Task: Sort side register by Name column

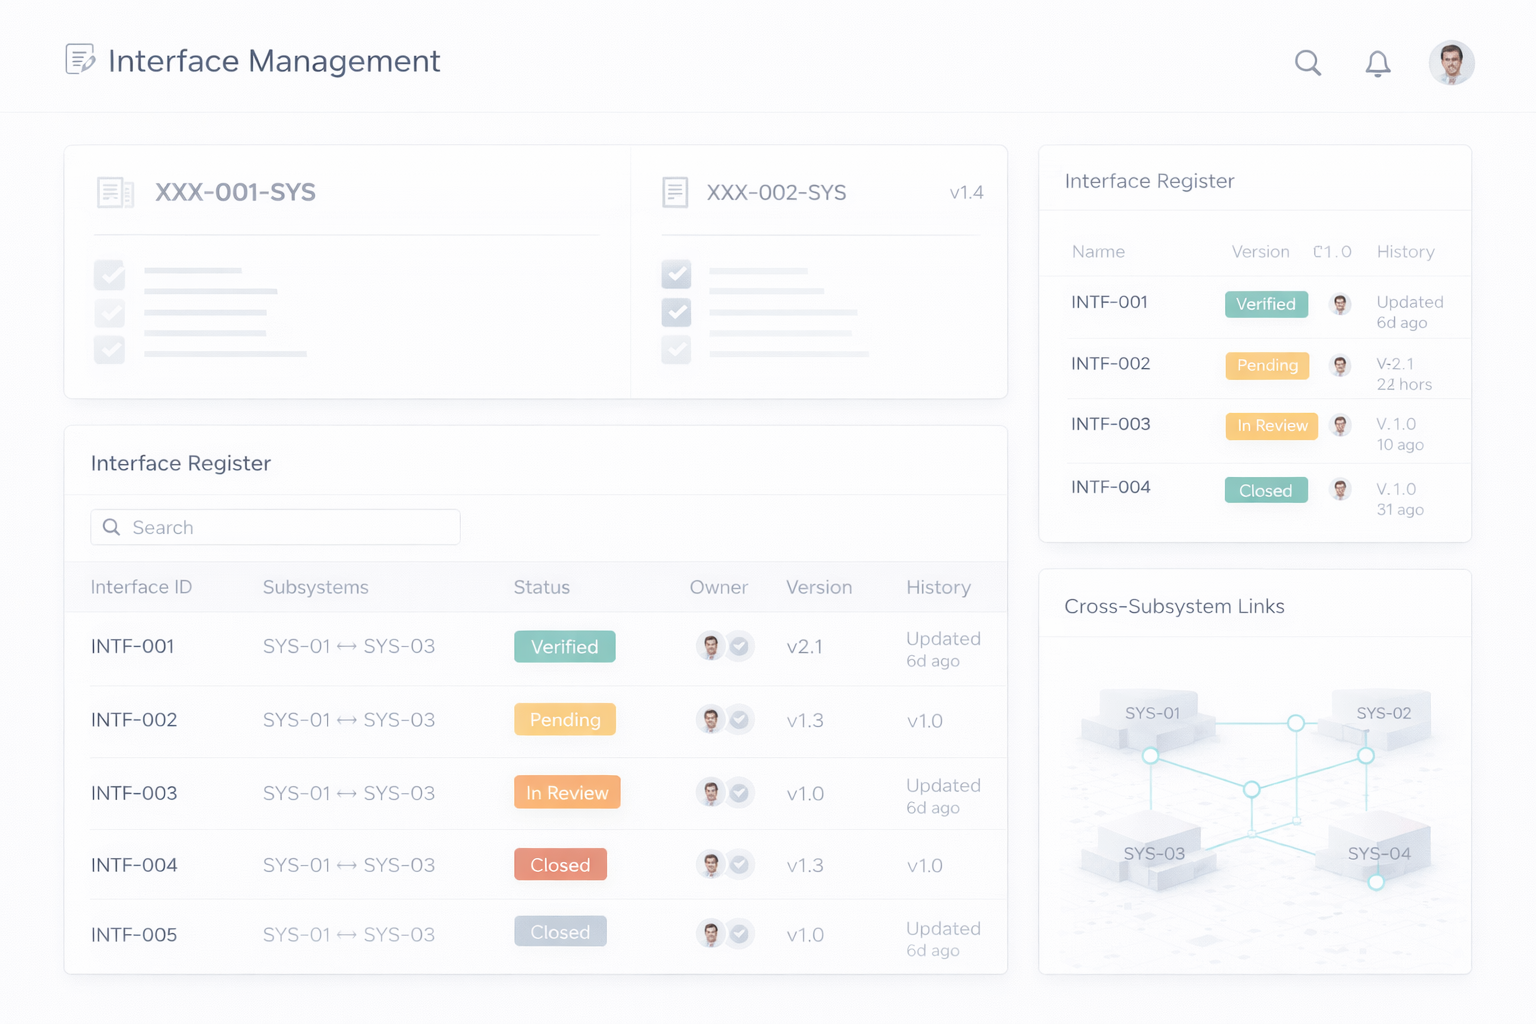Action: [1098, 252]
